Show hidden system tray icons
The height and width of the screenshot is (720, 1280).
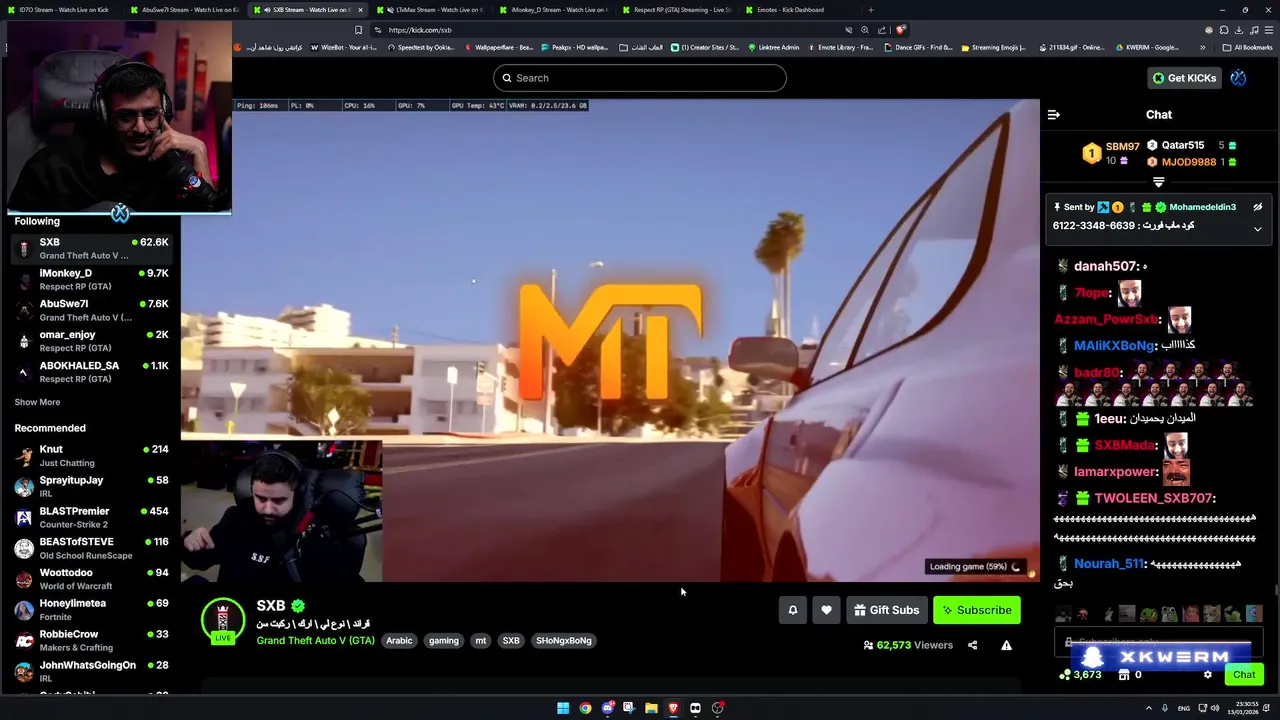tap(1148, 708)
